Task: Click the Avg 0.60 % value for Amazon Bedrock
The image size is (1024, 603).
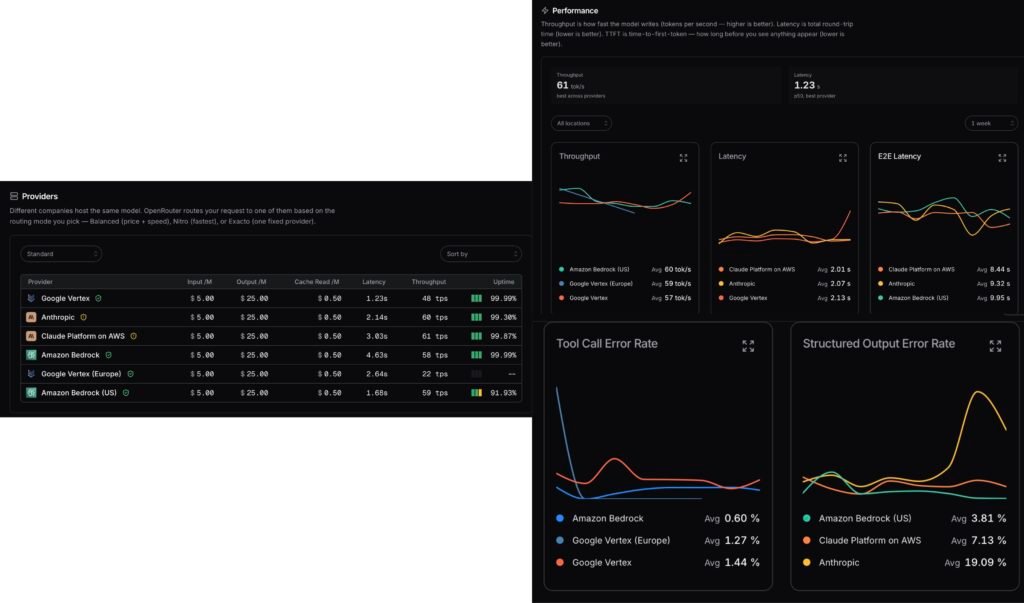Action: point(731,518)
